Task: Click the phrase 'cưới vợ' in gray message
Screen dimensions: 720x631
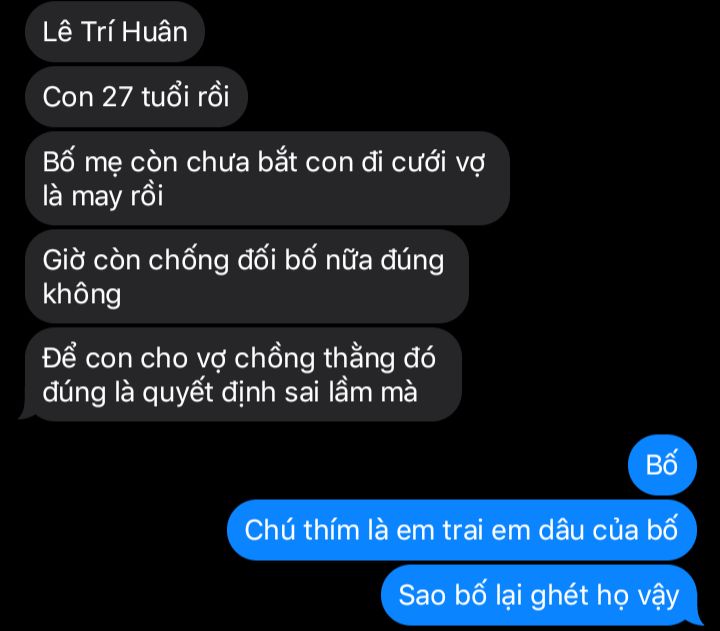Action: tap(438, 163)
